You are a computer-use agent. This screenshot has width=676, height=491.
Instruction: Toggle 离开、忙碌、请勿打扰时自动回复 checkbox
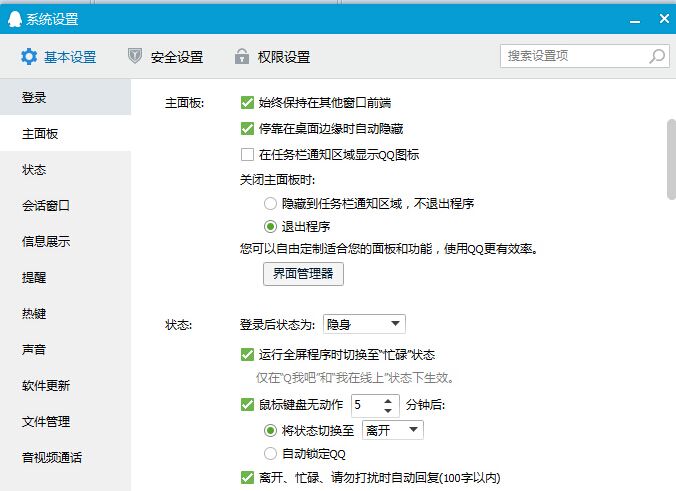(x=247, y=478)
